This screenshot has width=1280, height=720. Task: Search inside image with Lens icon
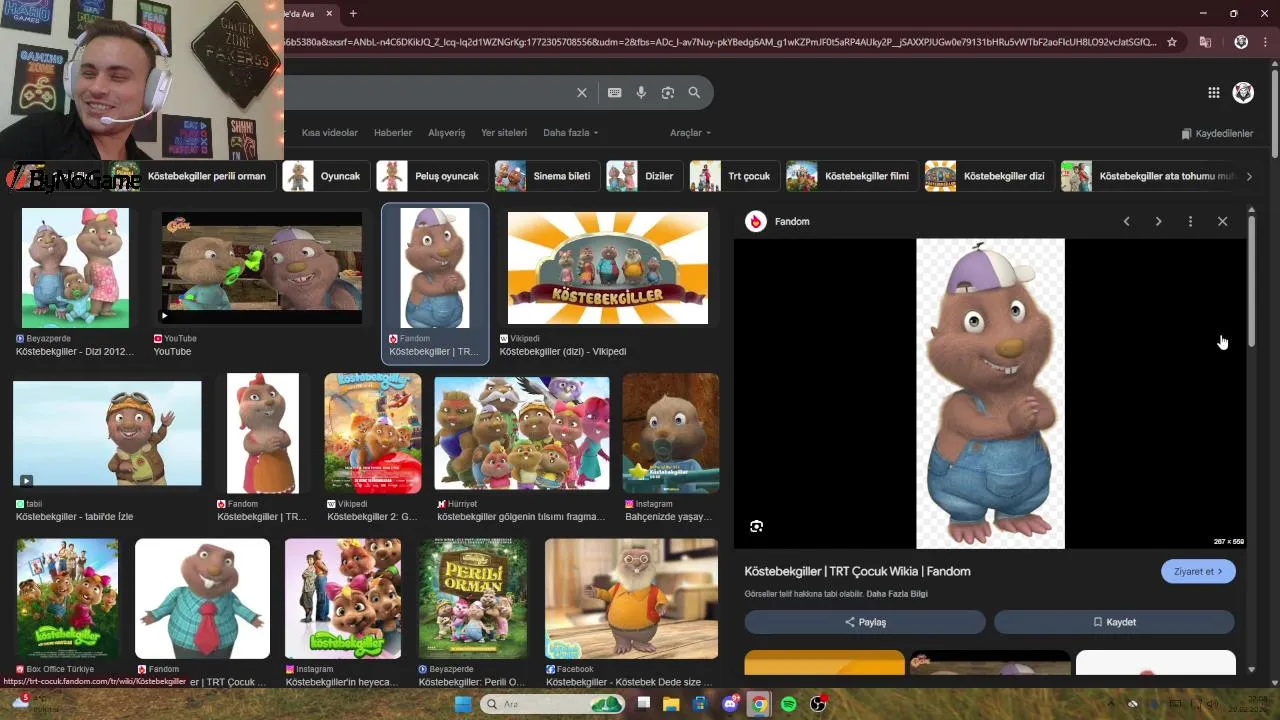756,526
